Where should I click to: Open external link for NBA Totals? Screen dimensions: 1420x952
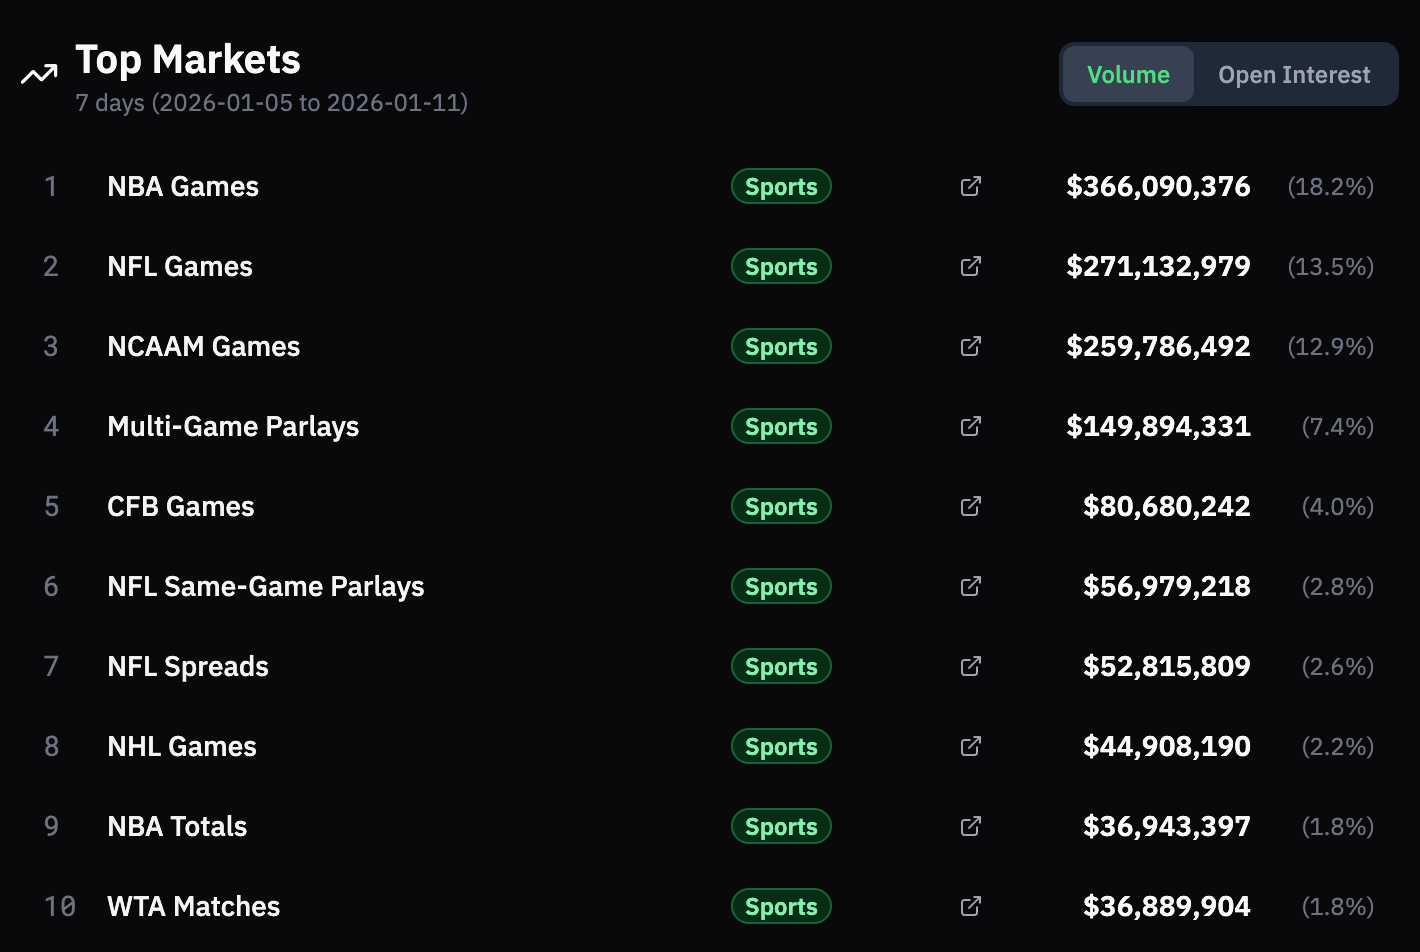click(x=970, y=826)
